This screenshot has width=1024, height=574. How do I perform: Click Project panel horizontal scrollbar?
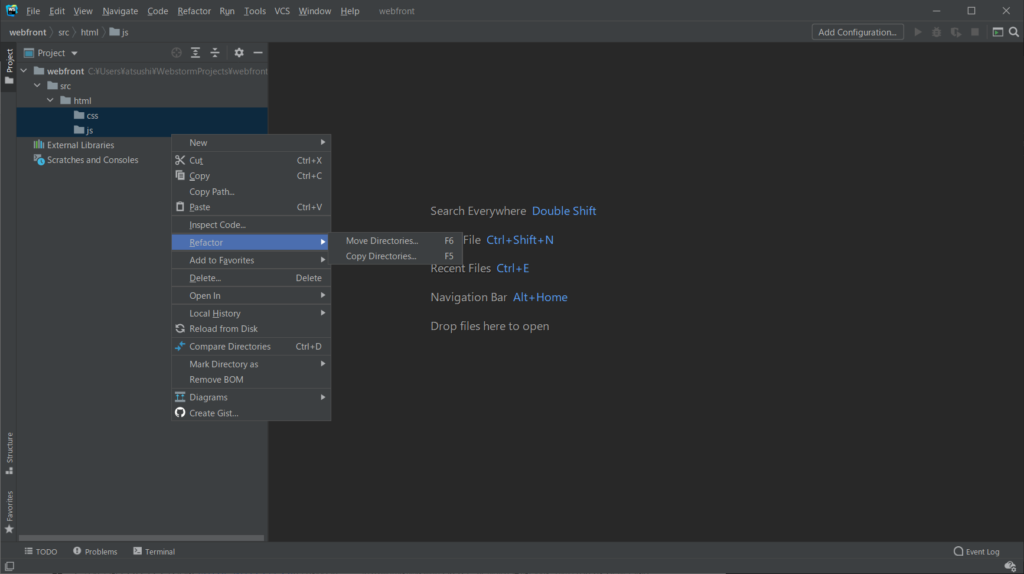click(x=141, y=538)
